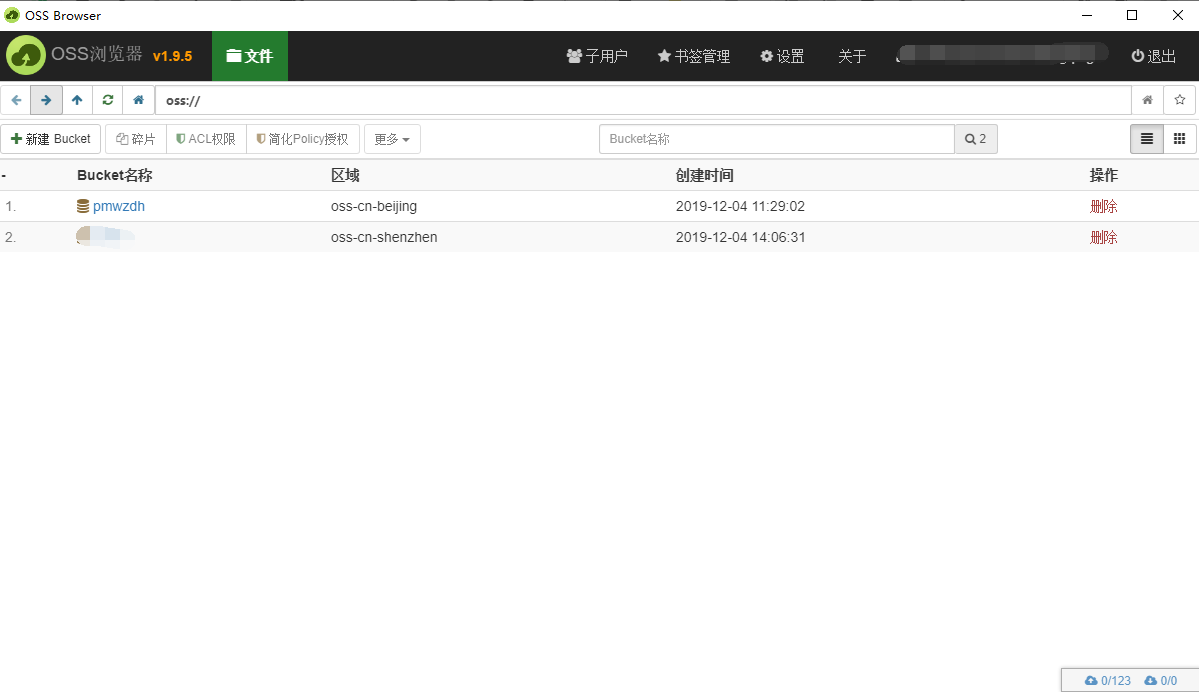Click the Bucket名称 column header
This screenshot has width=1199, height=692.
(x=115, y=175)
